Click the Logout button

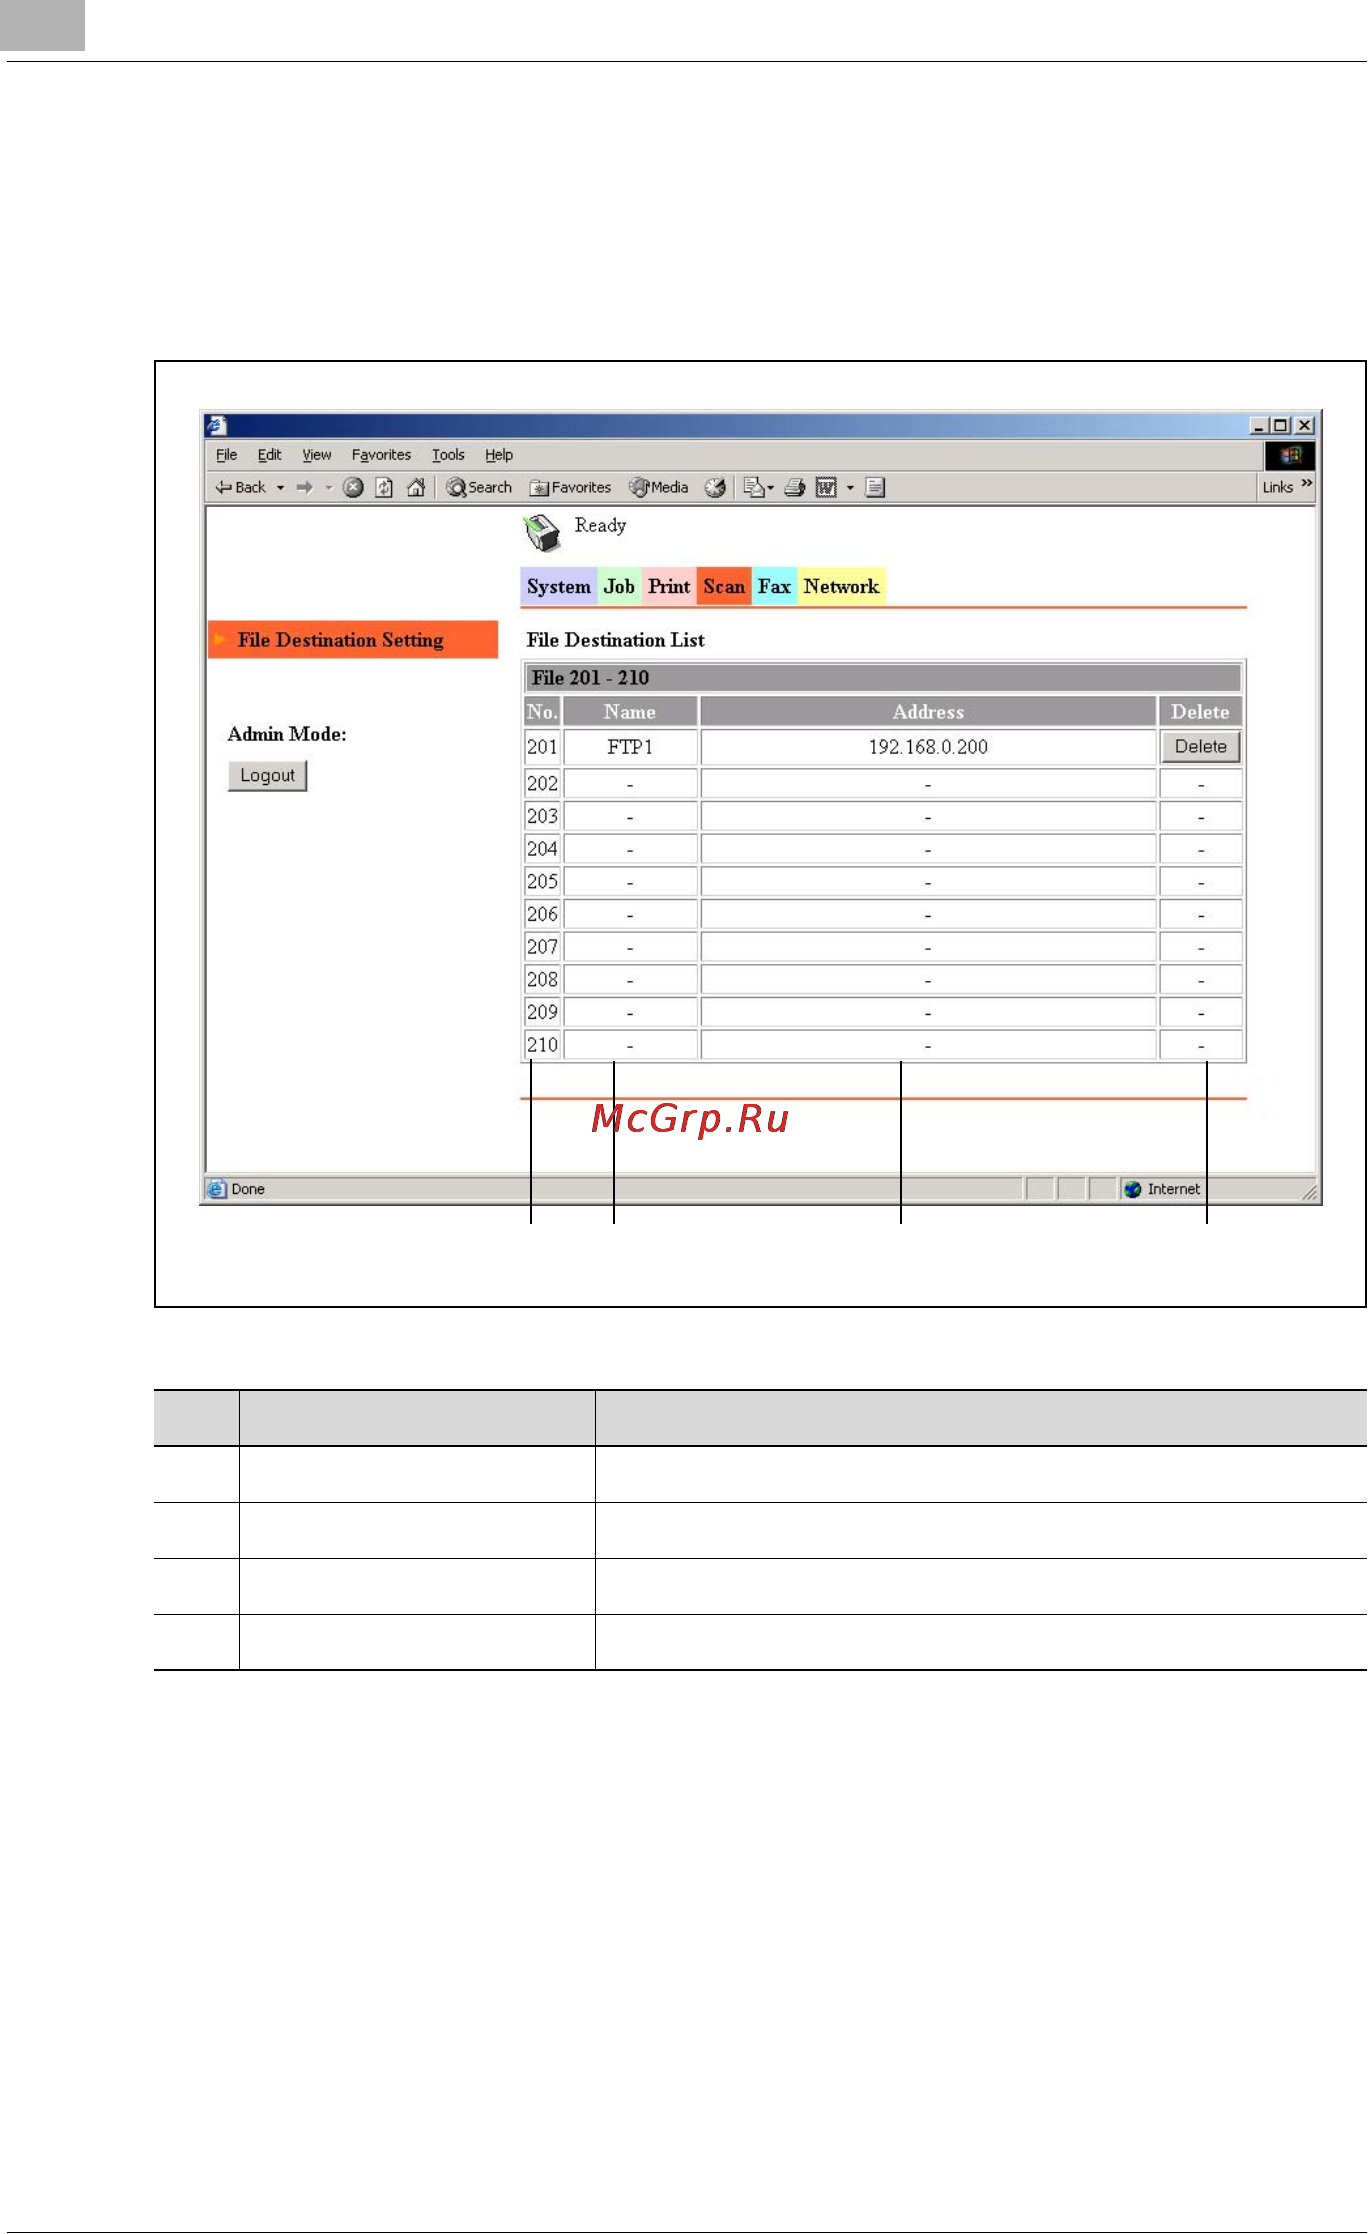267,776
